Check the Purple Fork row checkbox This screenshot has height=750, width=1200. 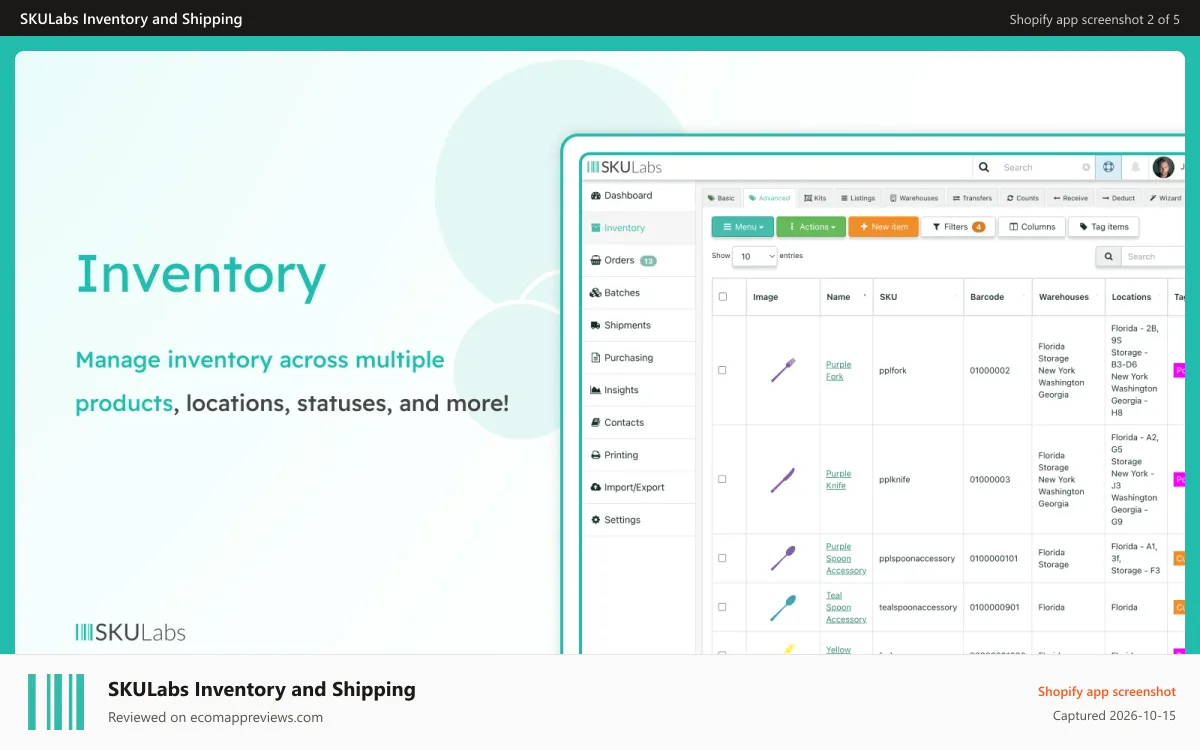[723, 370]
